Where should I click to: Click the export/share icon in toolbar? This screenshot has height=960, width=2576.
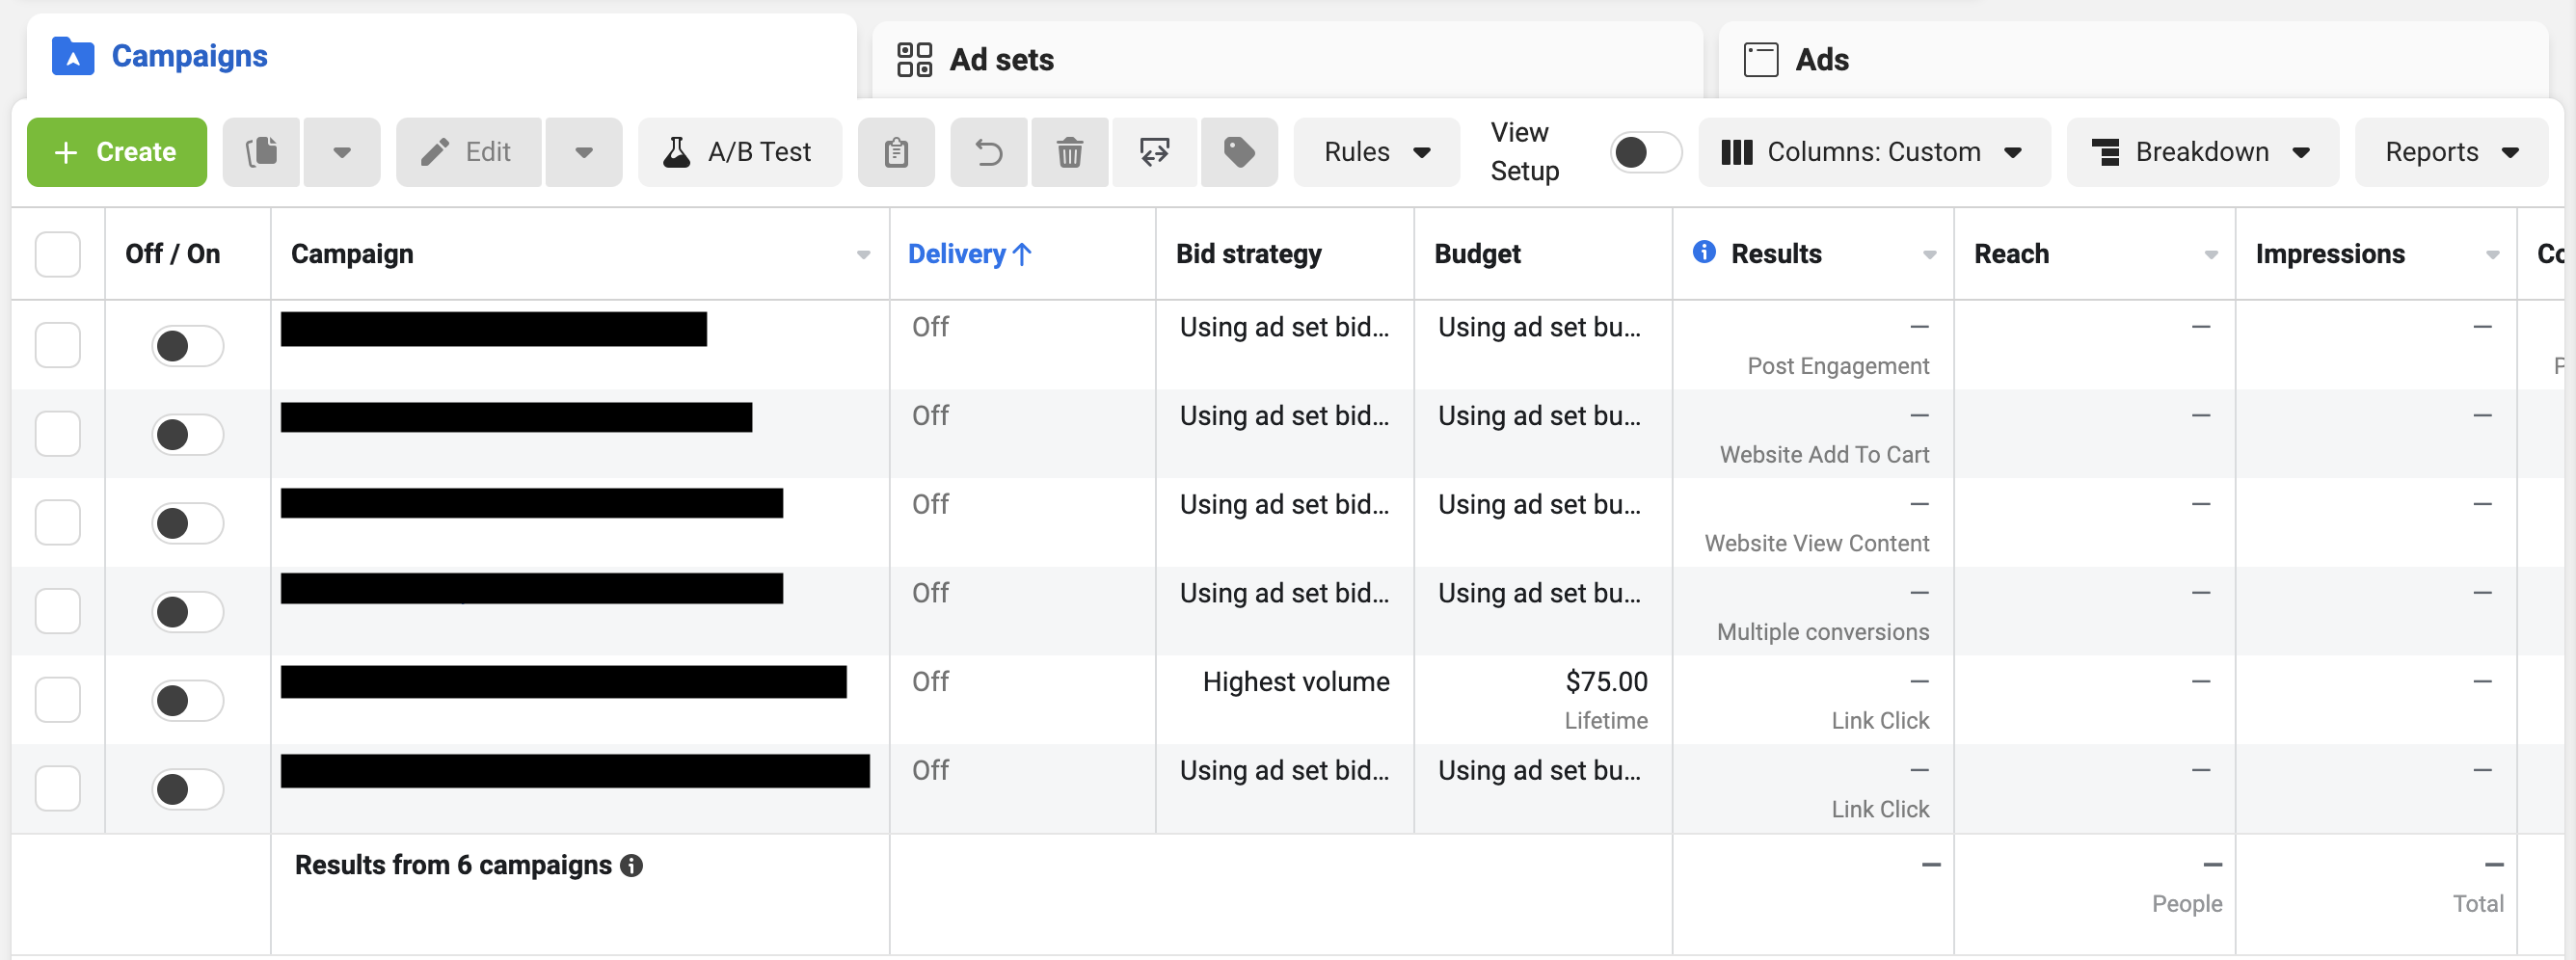click(x=1155, y=152)
